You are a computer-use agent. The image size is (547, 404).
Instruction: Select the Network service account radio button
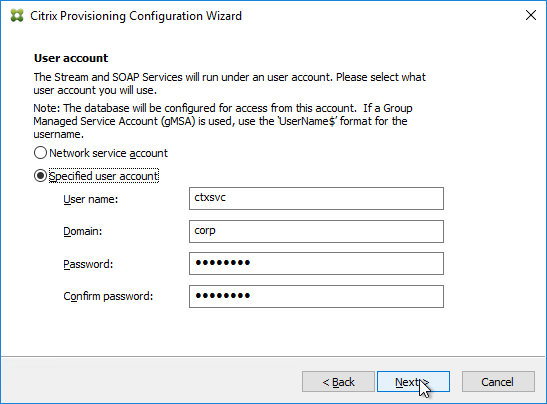[x=40, y=153]
